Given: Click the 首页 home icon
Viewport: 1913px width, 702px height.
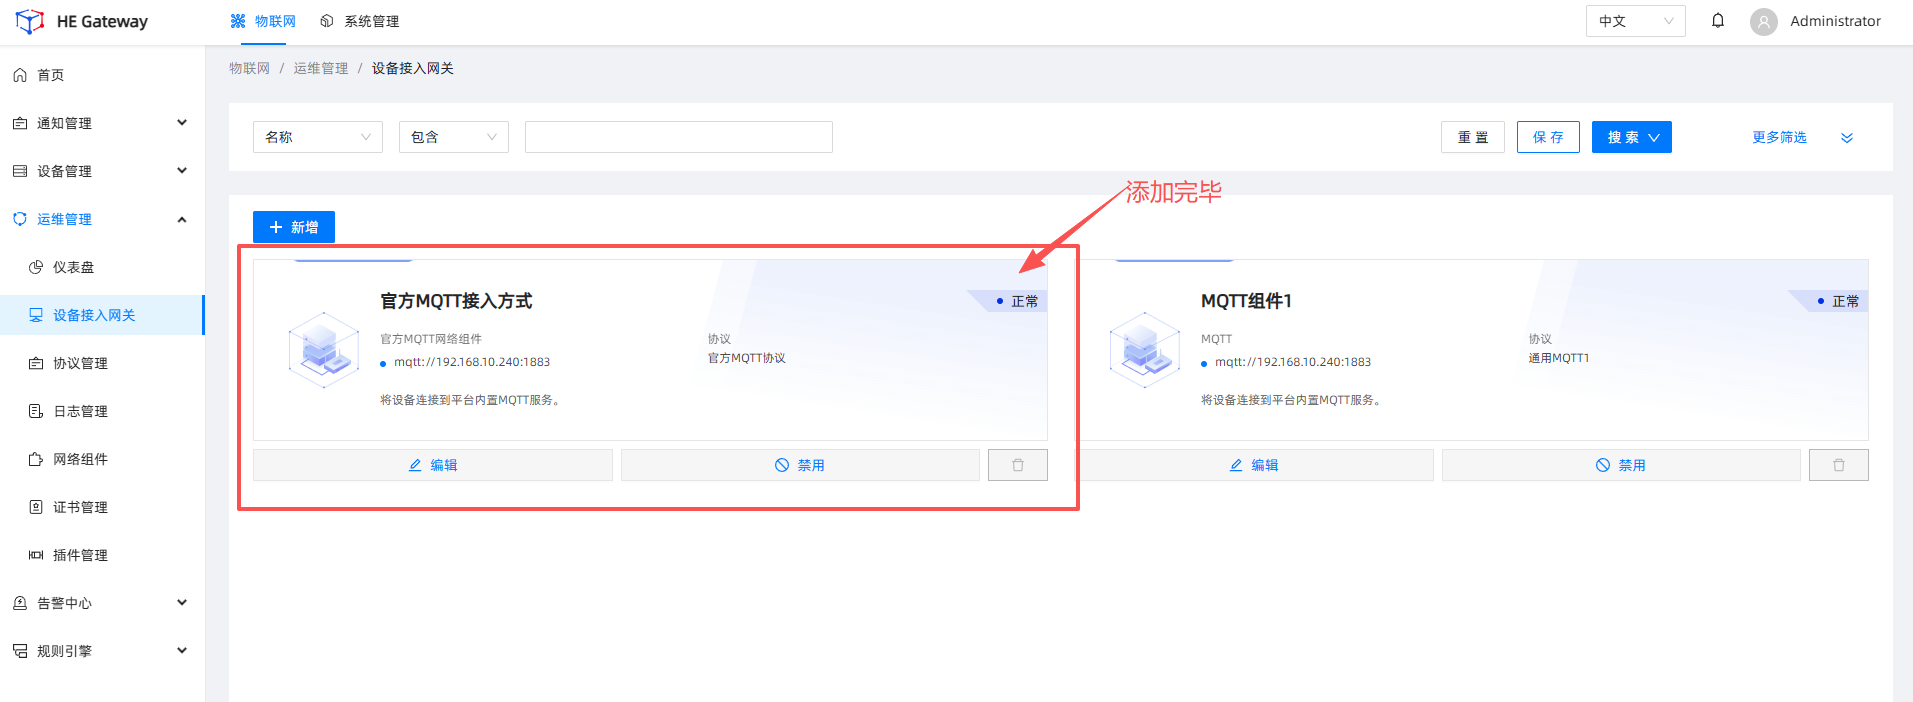Looking at the screenshot, I should (x=20, y=75).
